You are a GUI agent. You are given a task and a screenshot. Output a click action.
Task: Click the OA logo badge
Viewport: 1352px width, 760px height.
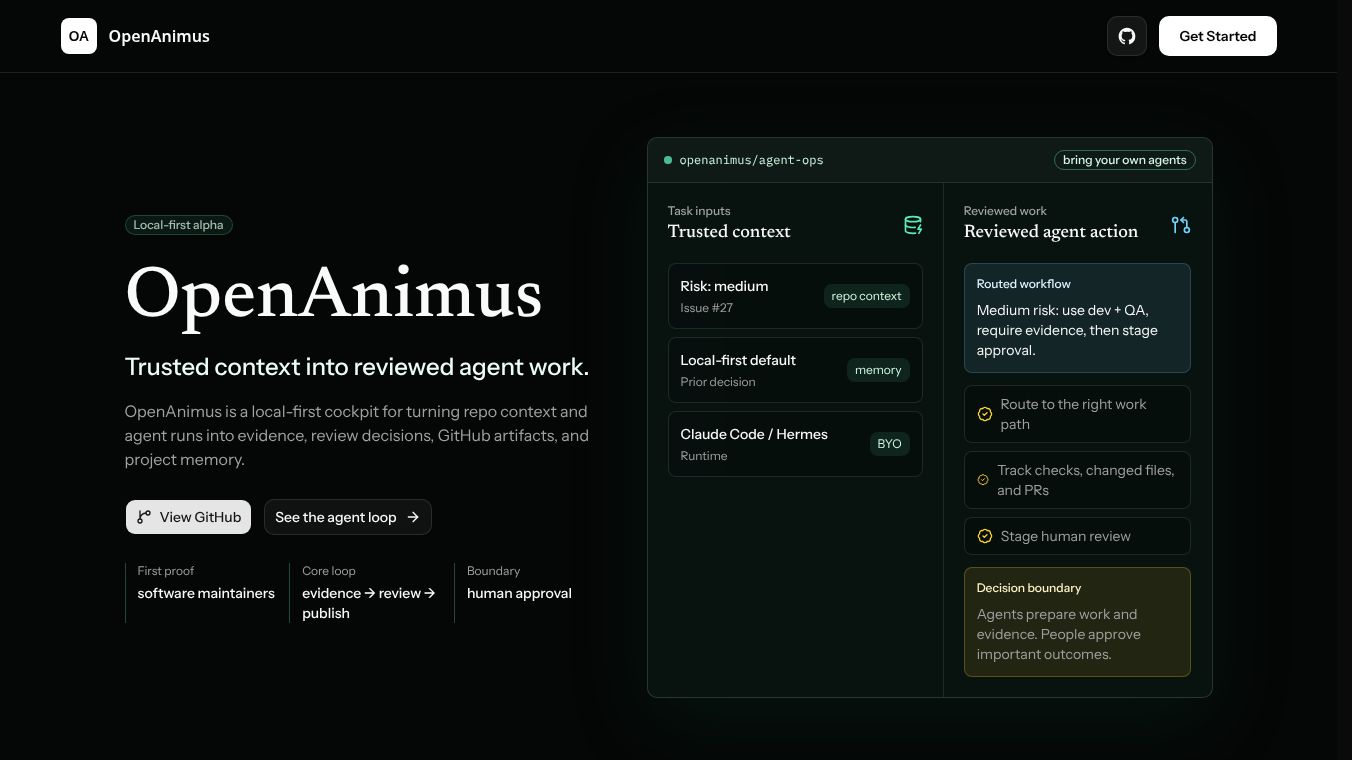pos(79,36)
